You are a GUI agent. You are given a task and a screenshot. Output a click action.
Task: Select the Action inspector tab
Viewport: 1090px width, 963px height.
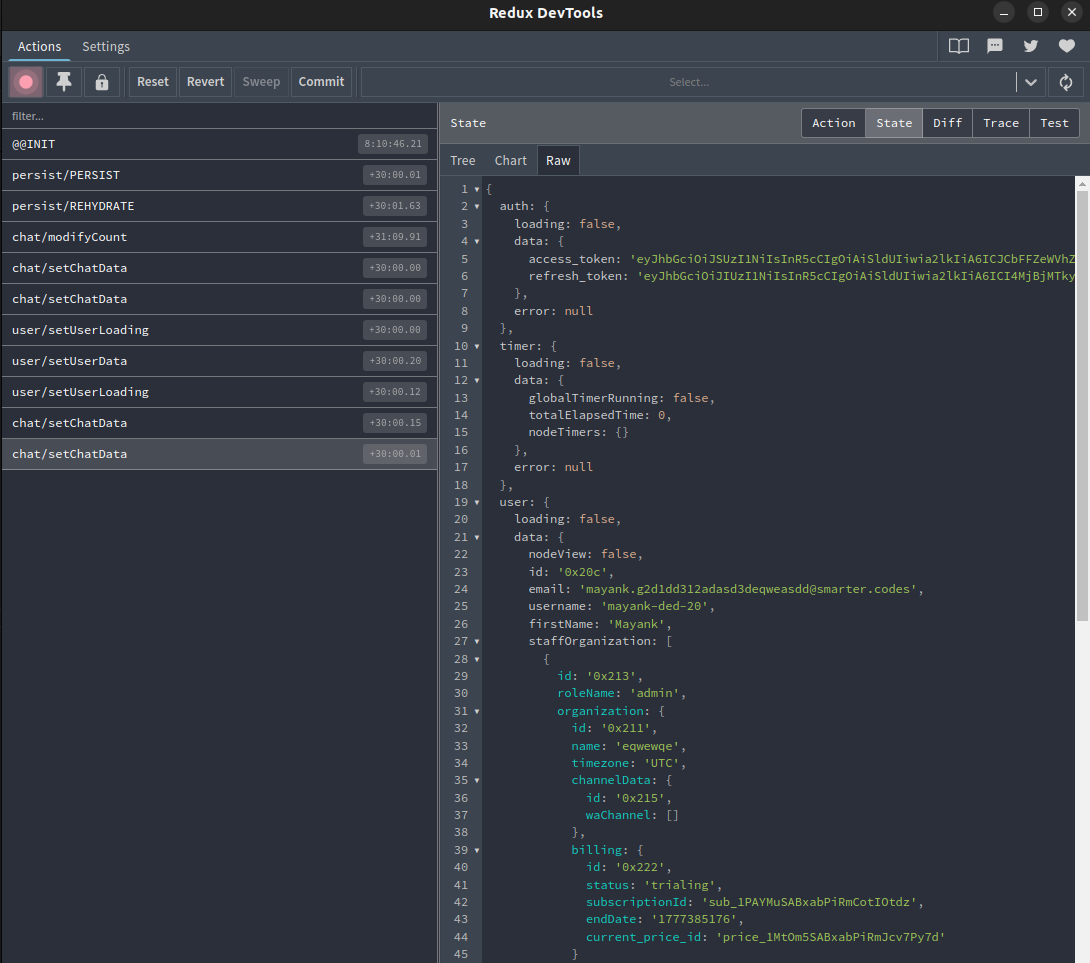[x=833, y=123]
